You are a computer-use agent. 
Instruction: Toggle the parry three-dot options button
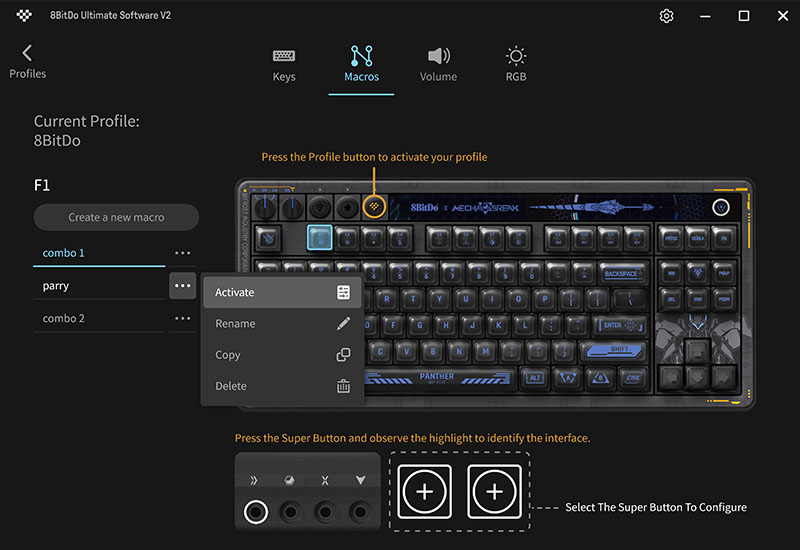pos(183,286)
